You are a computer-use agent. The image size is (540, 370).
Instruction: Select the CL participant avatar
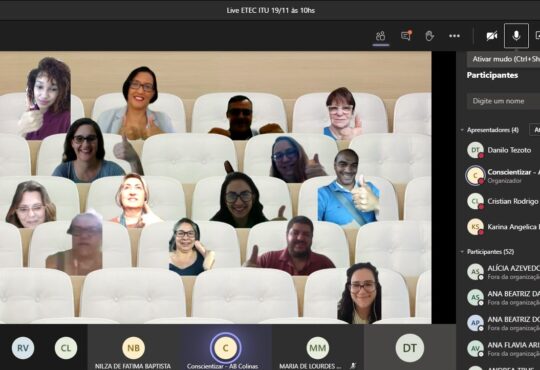tap(66, 348)
